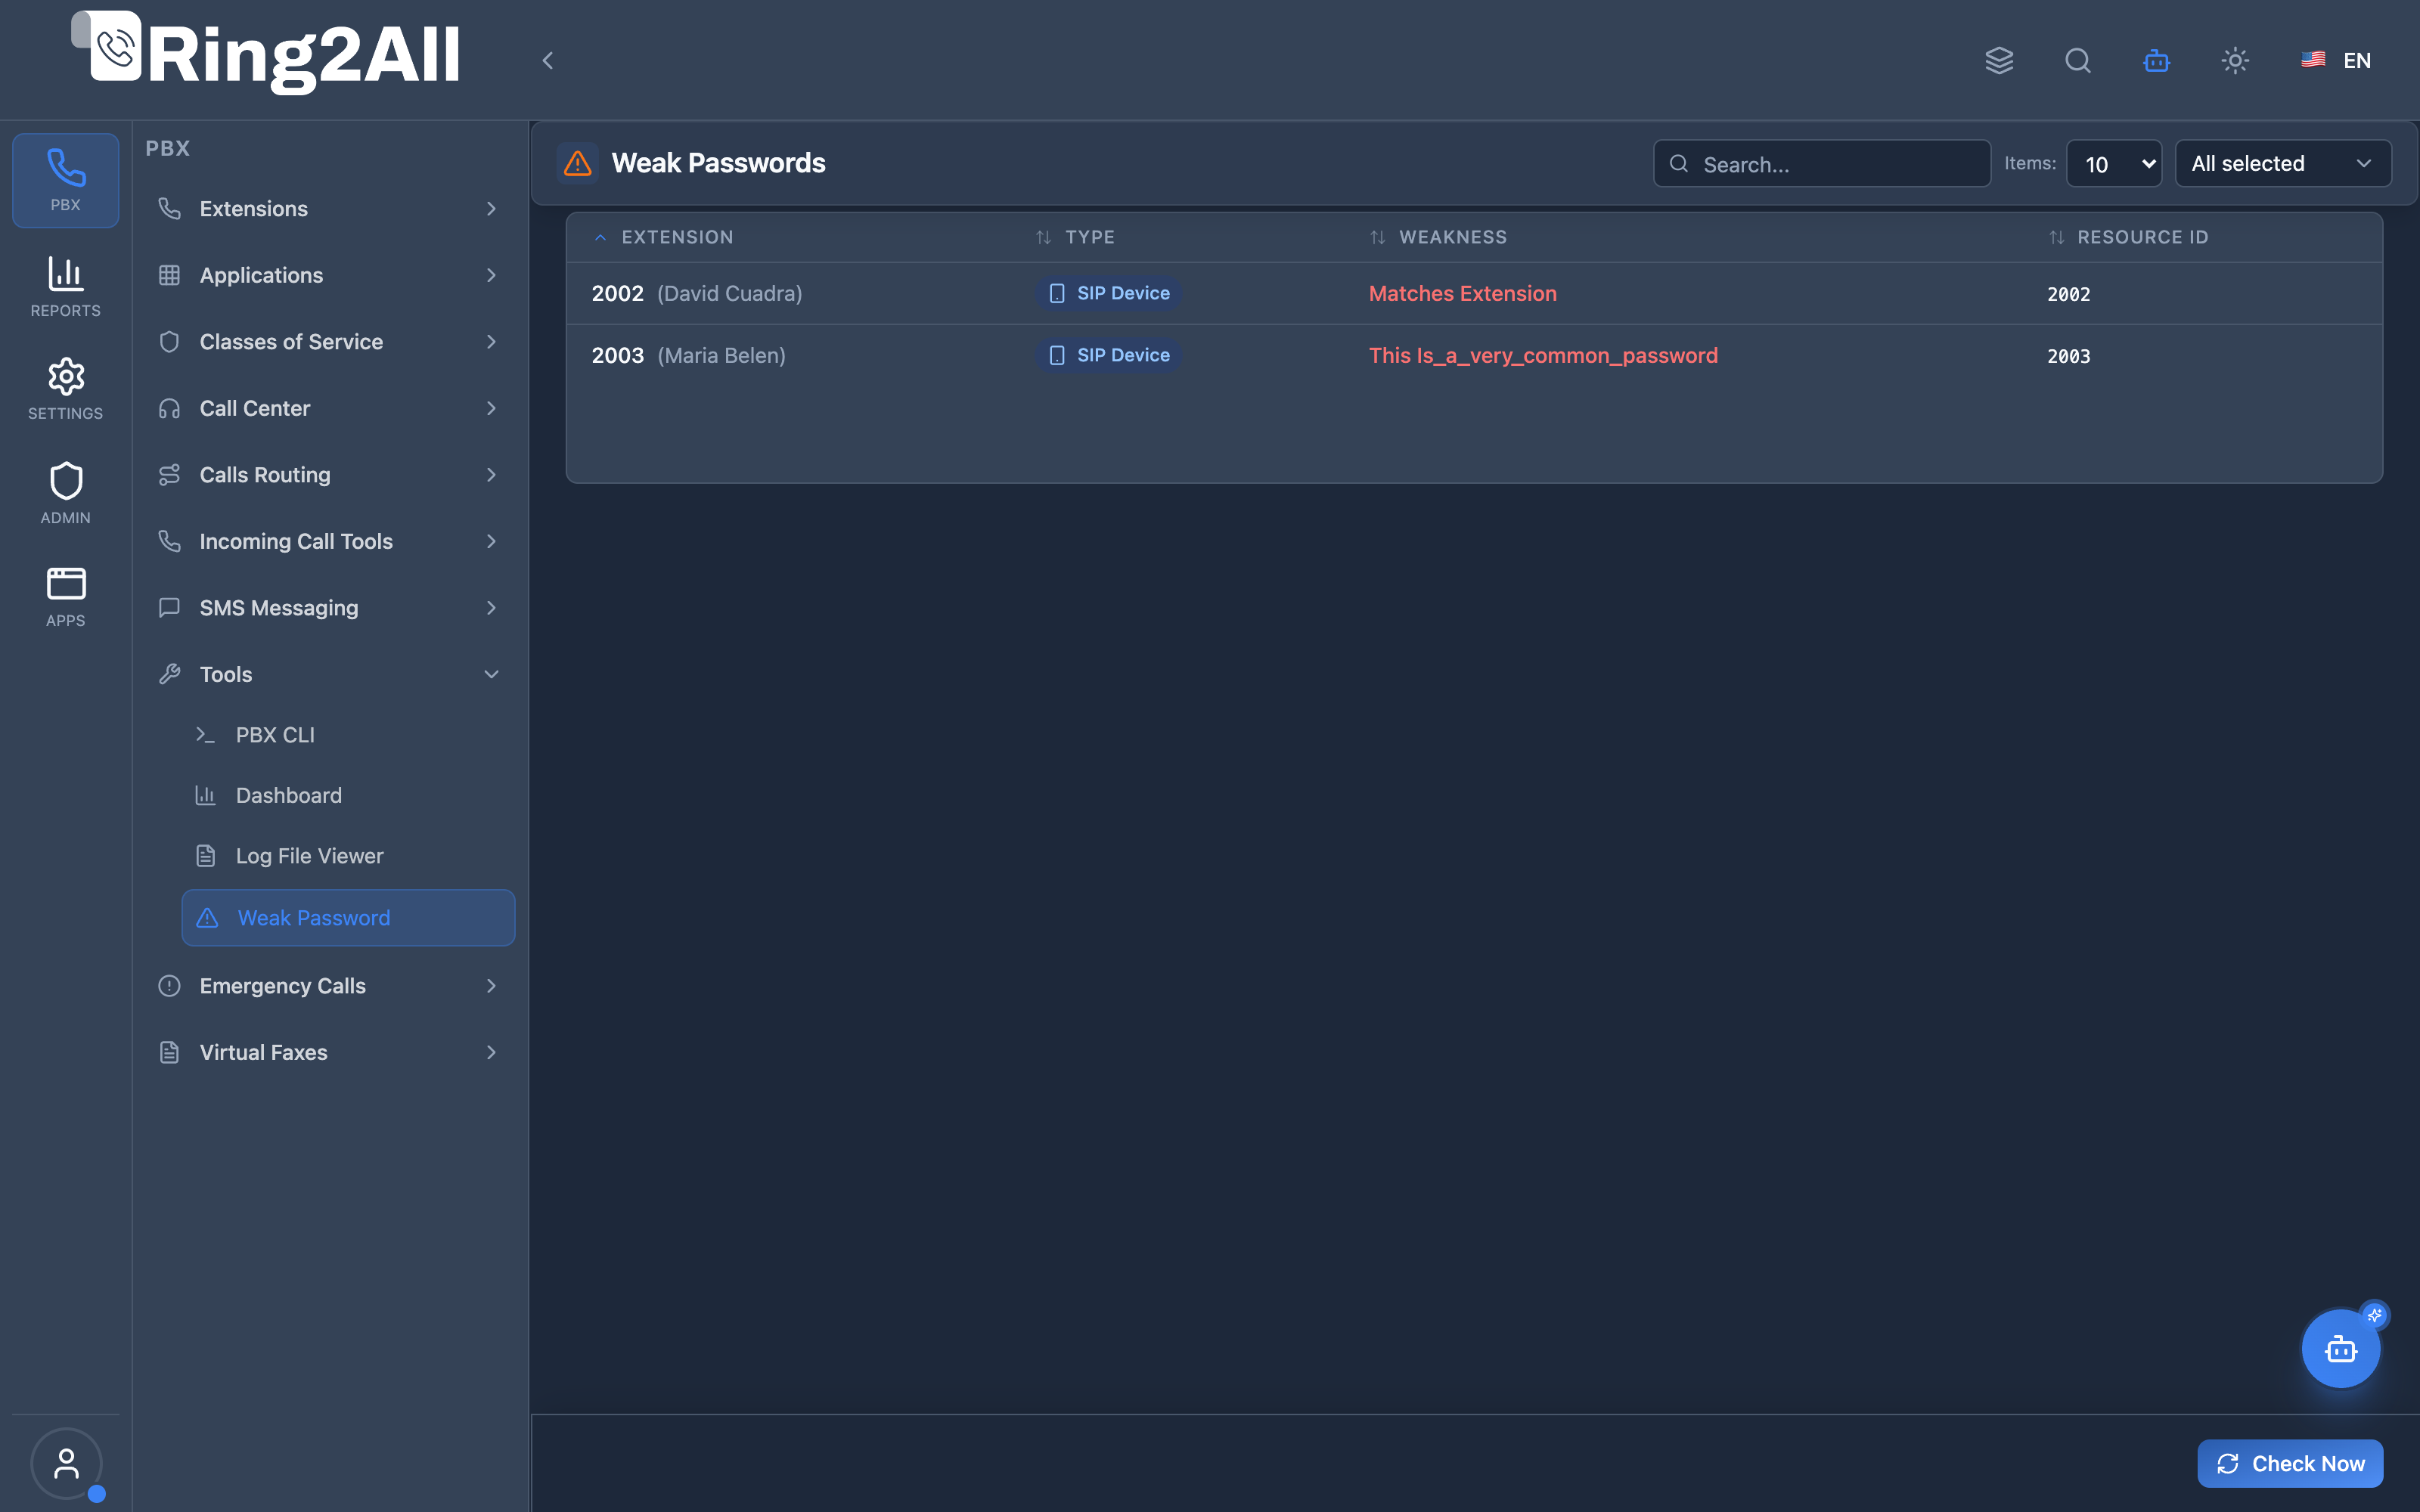Sort by Weakness column
The image size is (2420, 1512).
[1438, 237]
